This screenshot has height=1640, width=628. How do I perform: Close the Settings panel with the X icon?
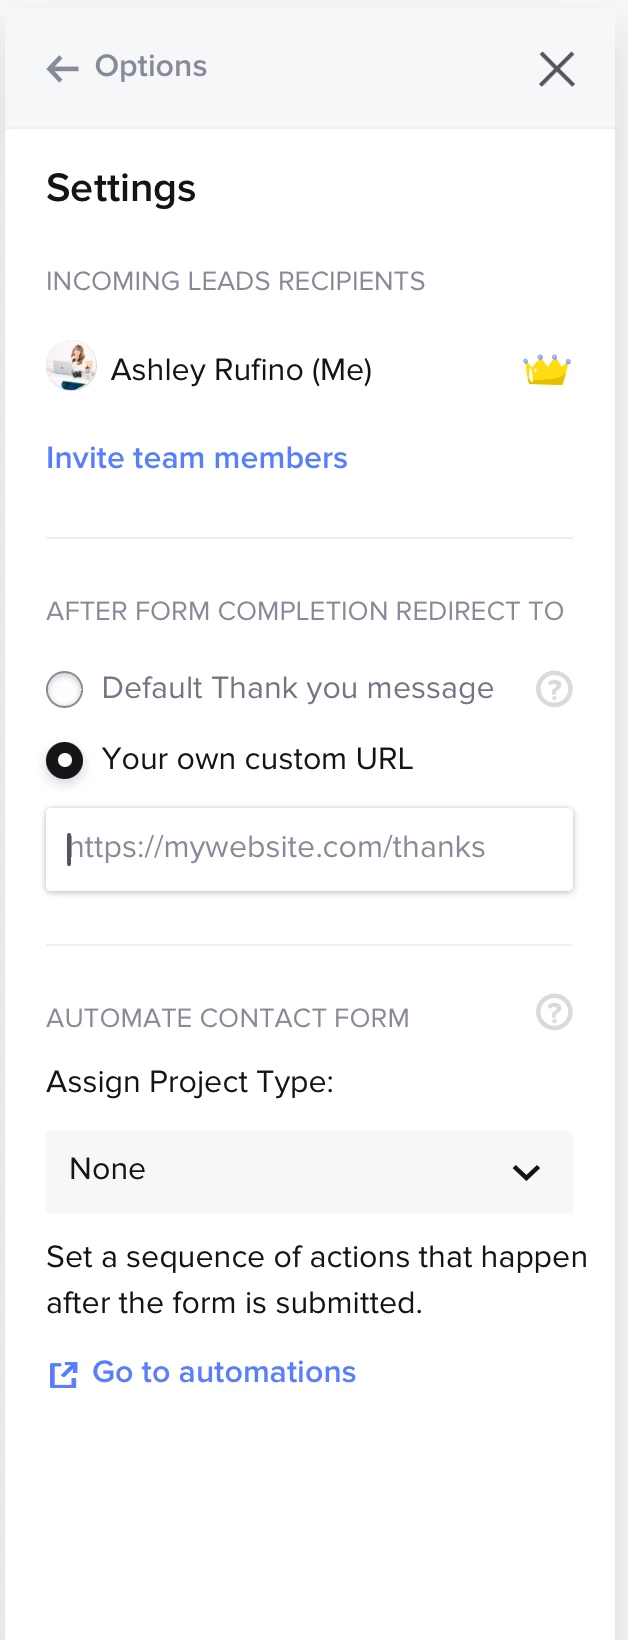tap(557, 69)
